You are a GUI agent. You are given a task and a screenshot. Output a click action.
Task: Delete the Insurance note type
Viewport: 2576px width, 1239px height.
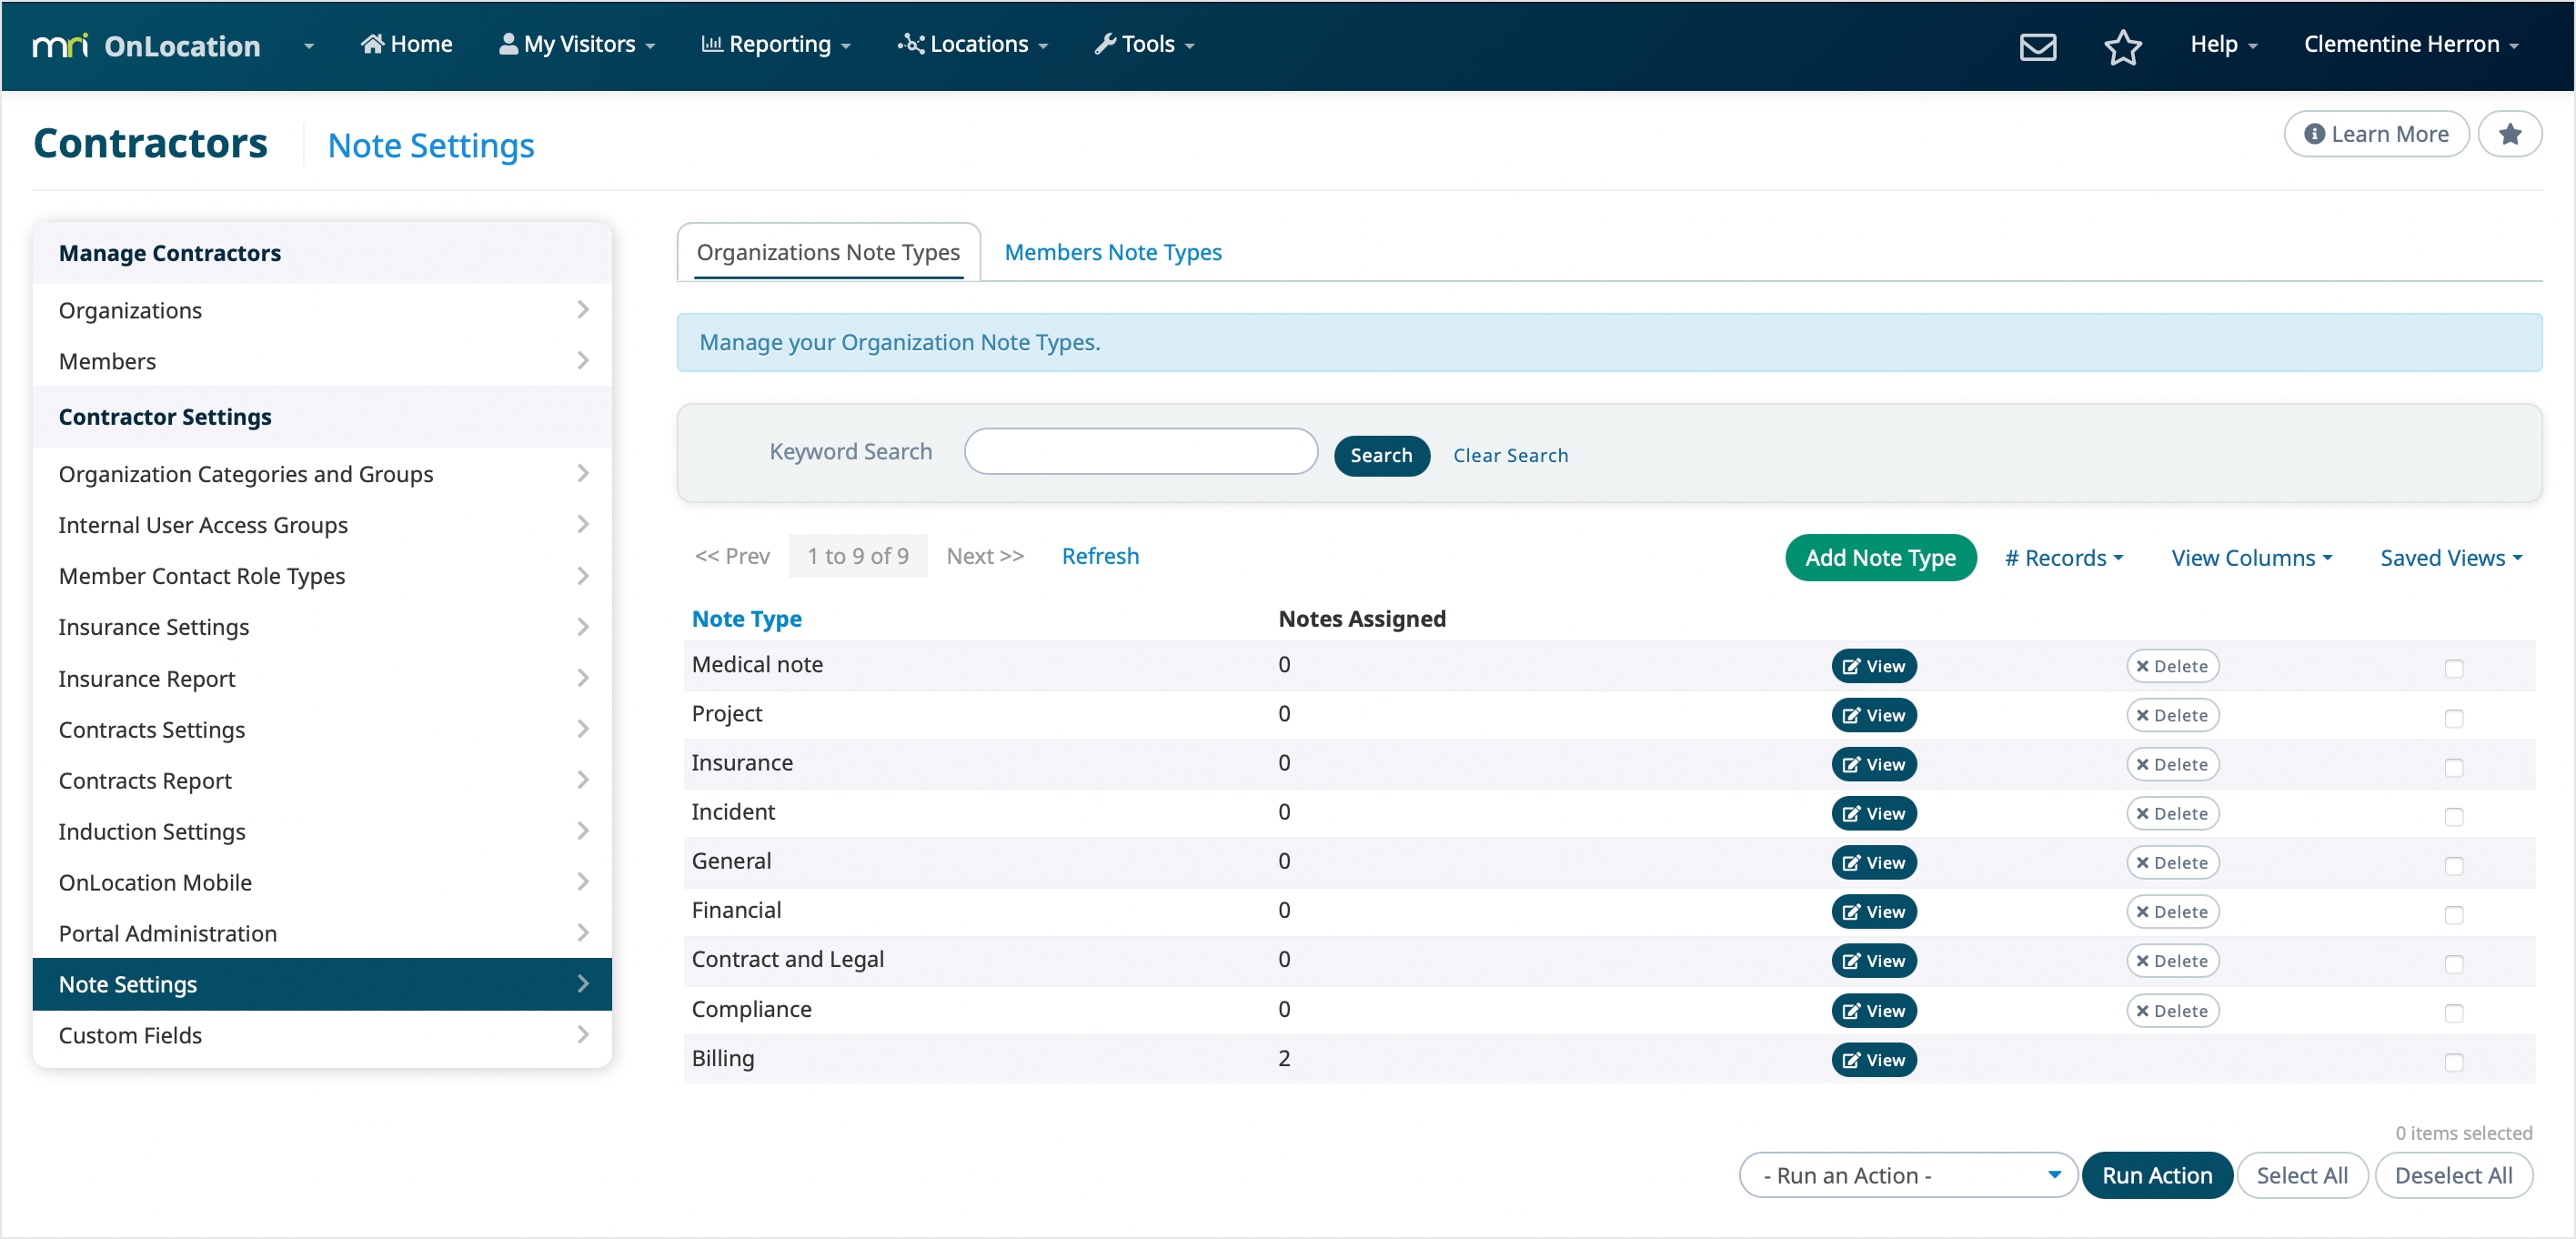(2172, 764)
